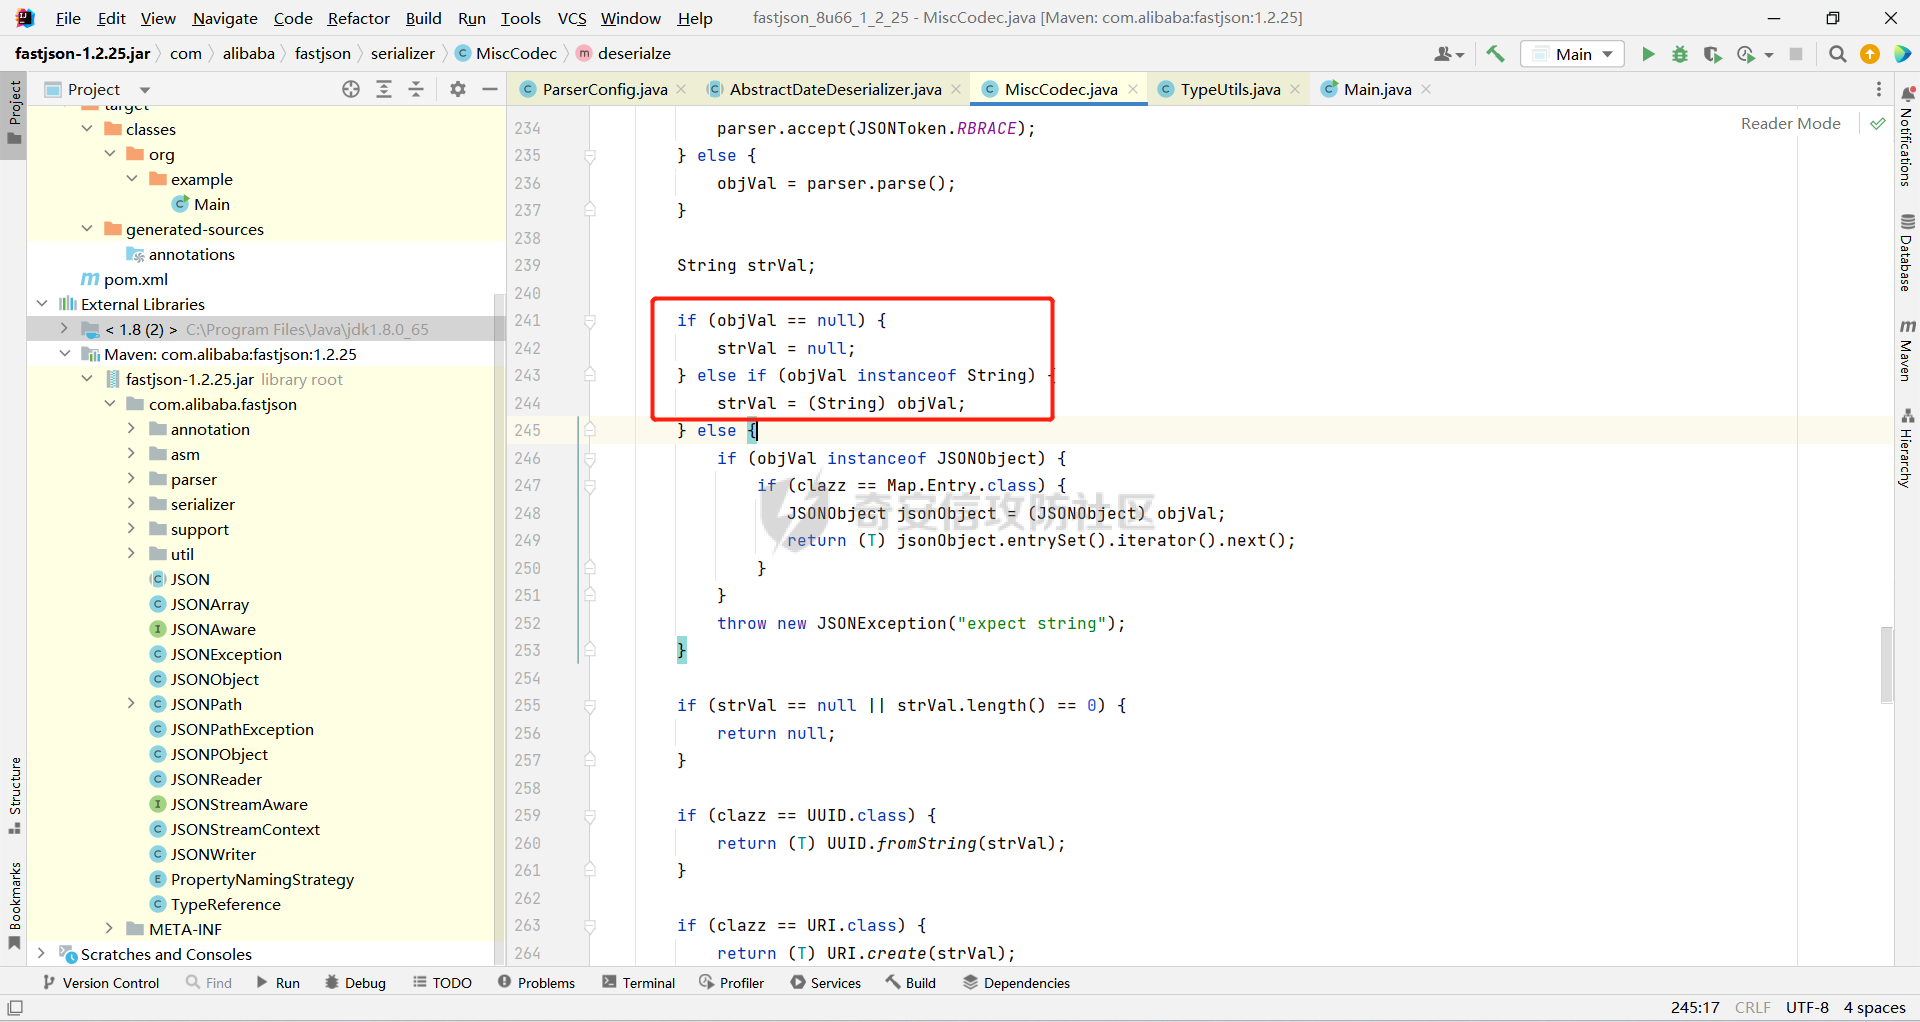Click the Version Control button
The height and width of the screenshot is (1022, 1920).
click(x=101, y=983)
